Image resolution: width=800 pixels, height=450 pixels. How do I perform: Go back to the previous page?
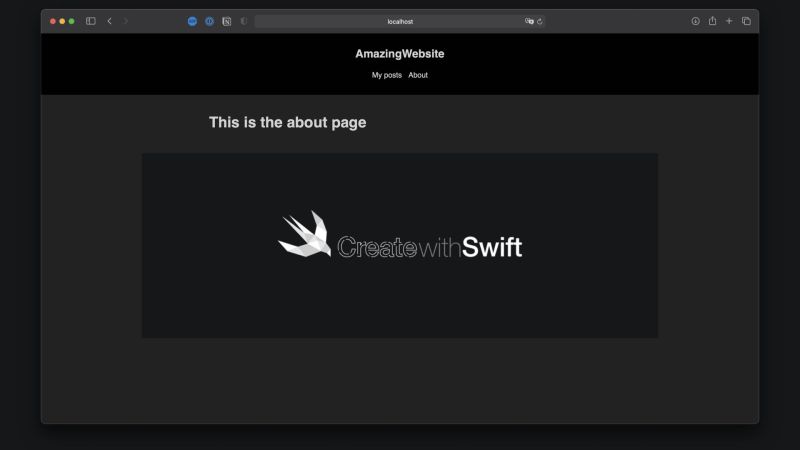(109, 21)
